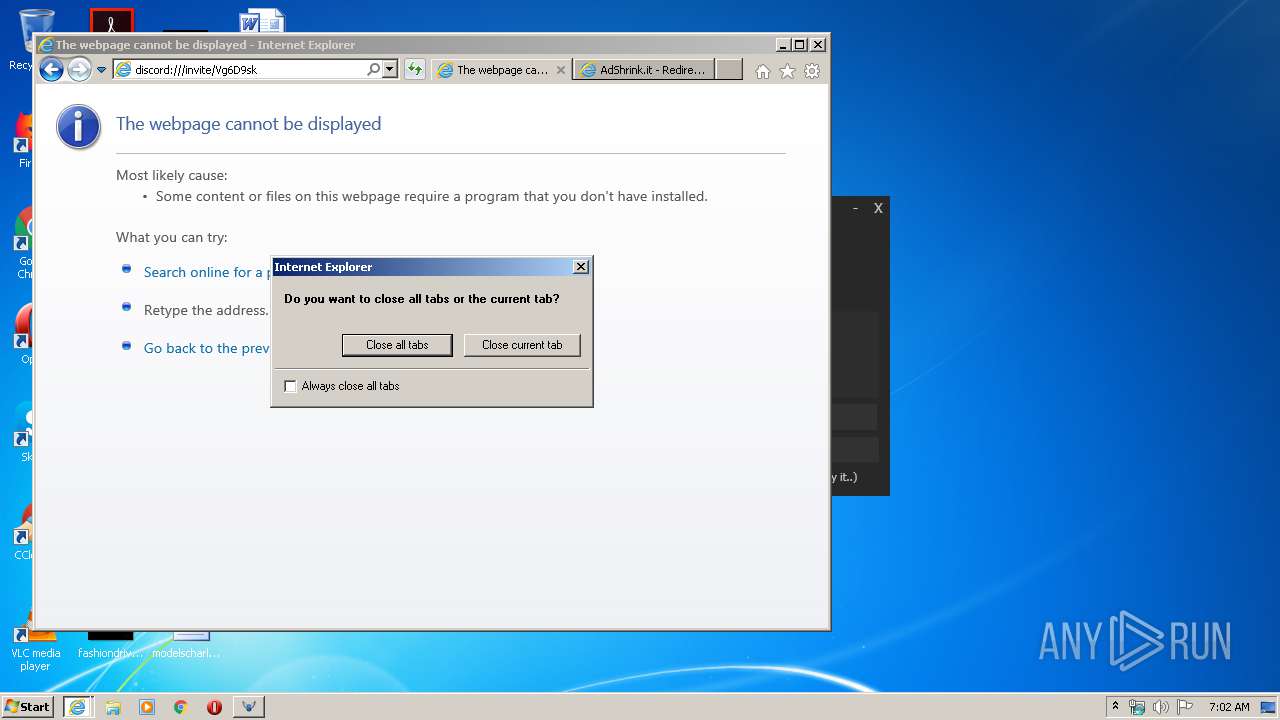Click the Action Center flag icon
This screenshot has width=1280, height=720.
pyautogui.click(x=1184, y=707)
